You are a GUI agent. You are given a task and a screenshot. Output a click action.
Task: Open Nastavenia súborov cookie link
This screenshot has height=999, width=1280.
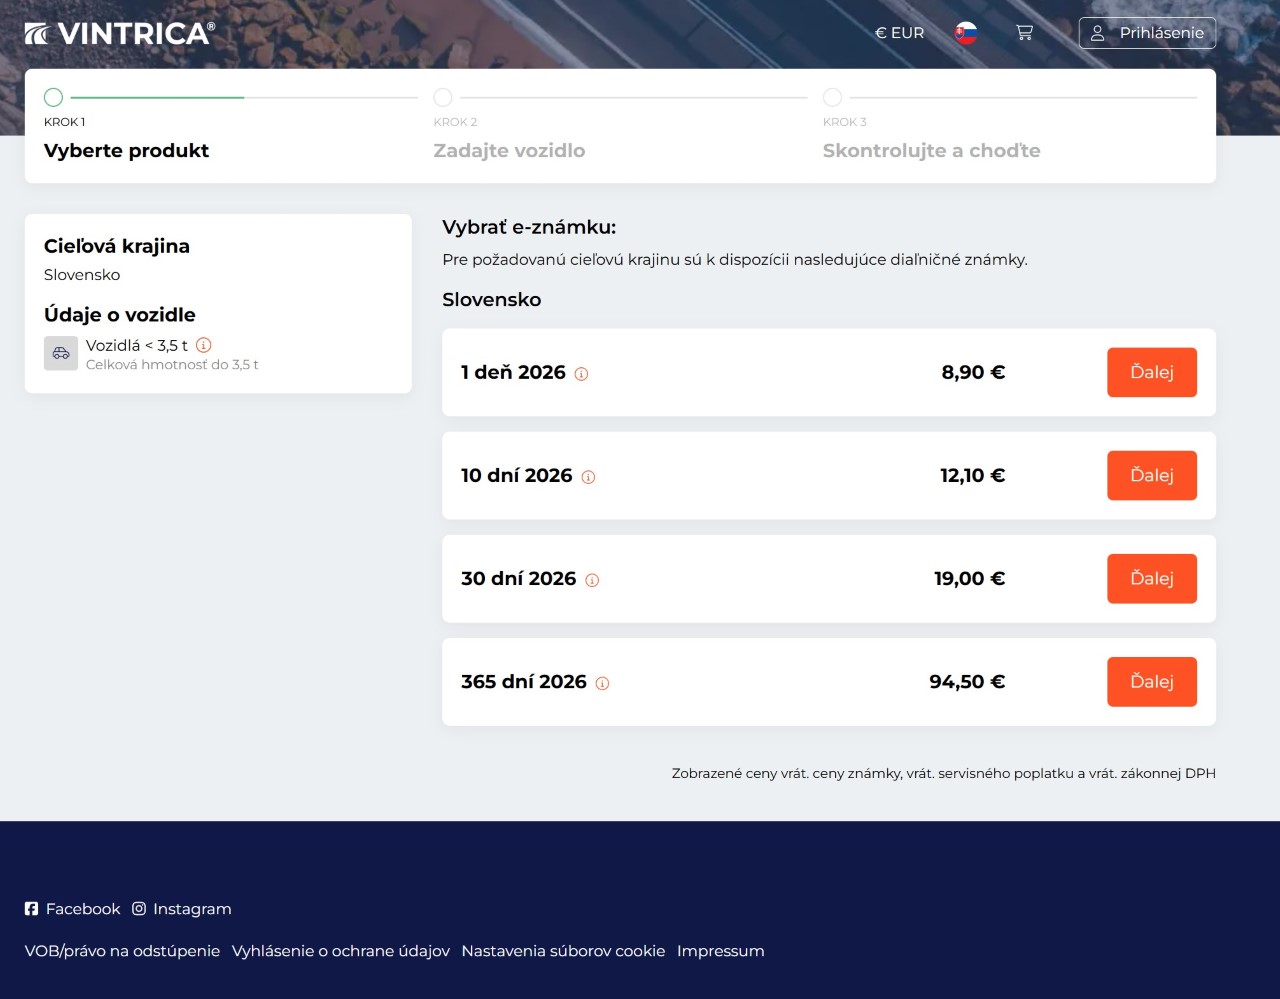[x=563, y=951]
